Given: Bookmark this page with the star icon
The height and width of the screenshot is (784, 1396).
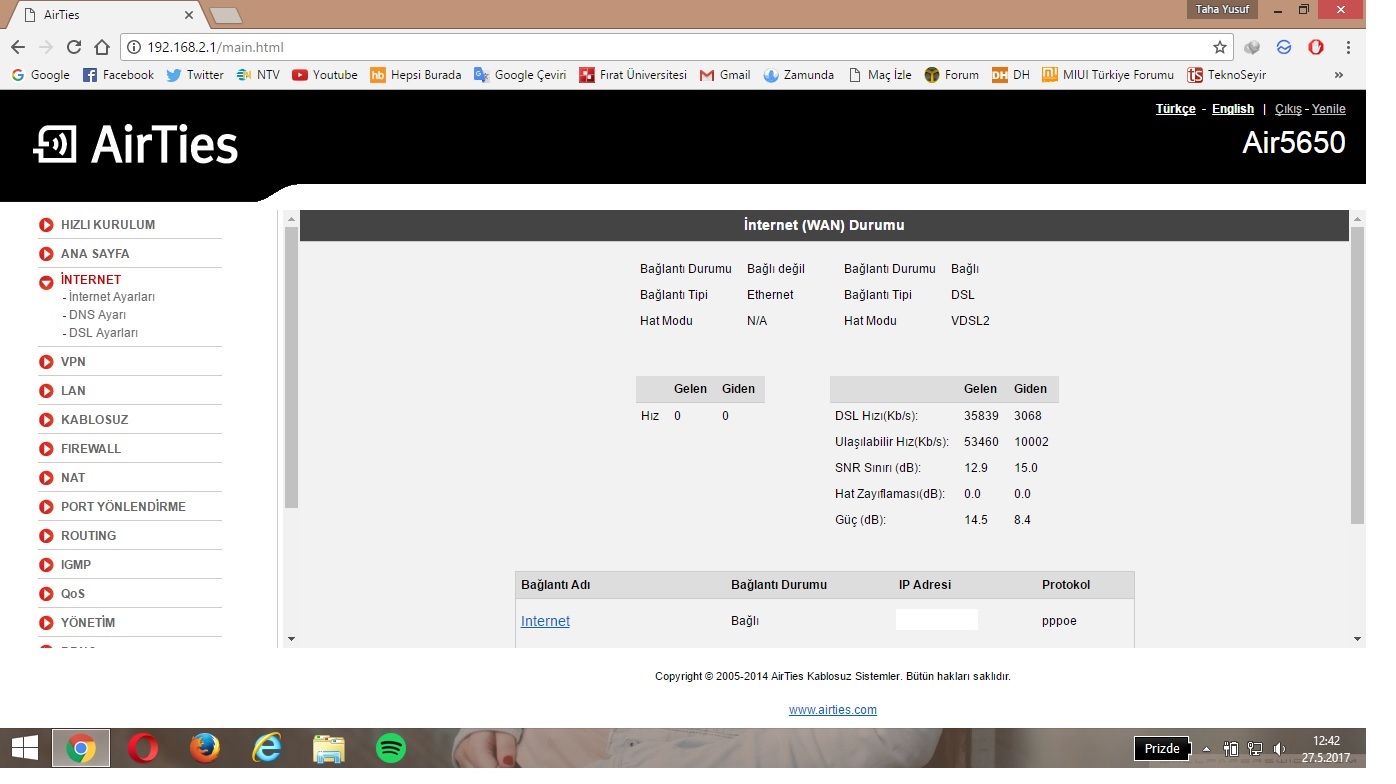Looking at the screenshot, I should tap(1220, 47).
